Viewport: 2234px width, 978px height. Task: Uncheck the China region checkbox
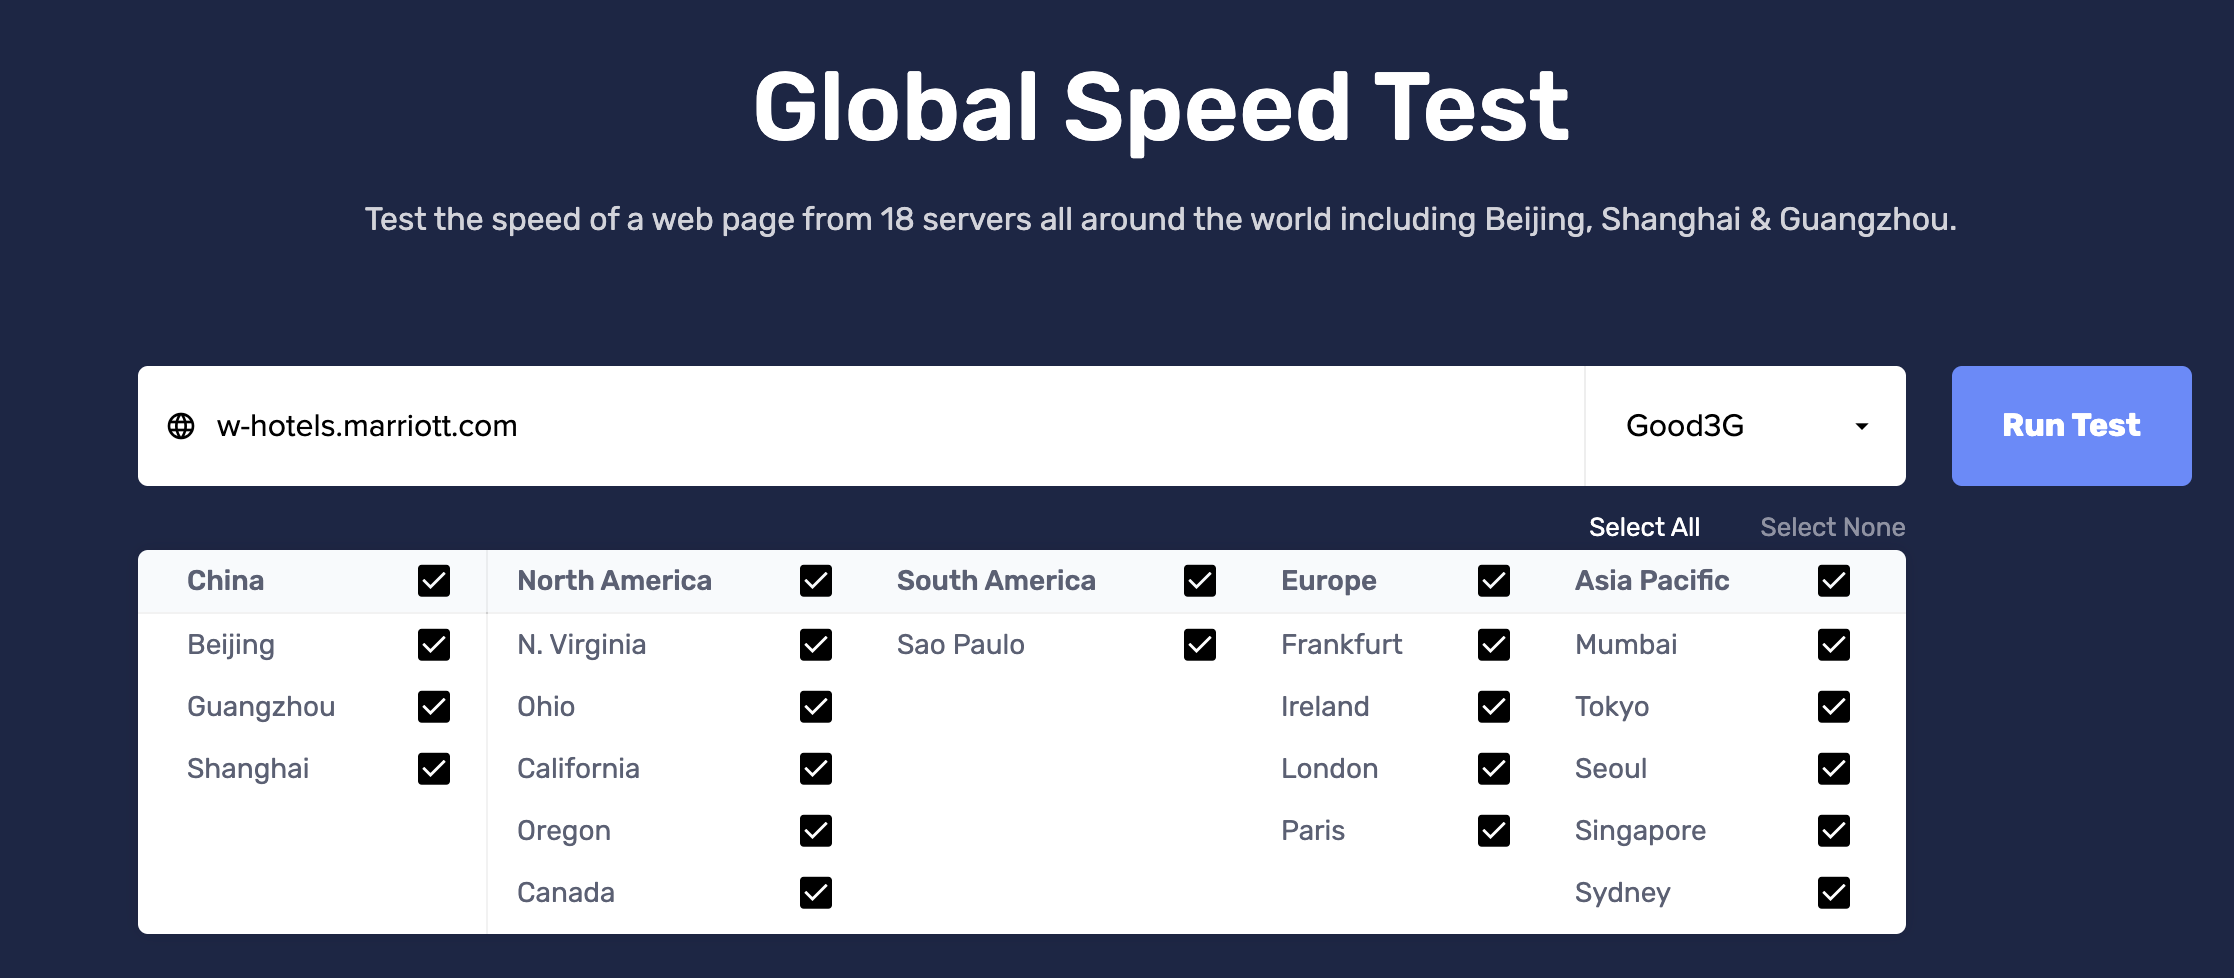pyautogui.click(x=434, y=581)
